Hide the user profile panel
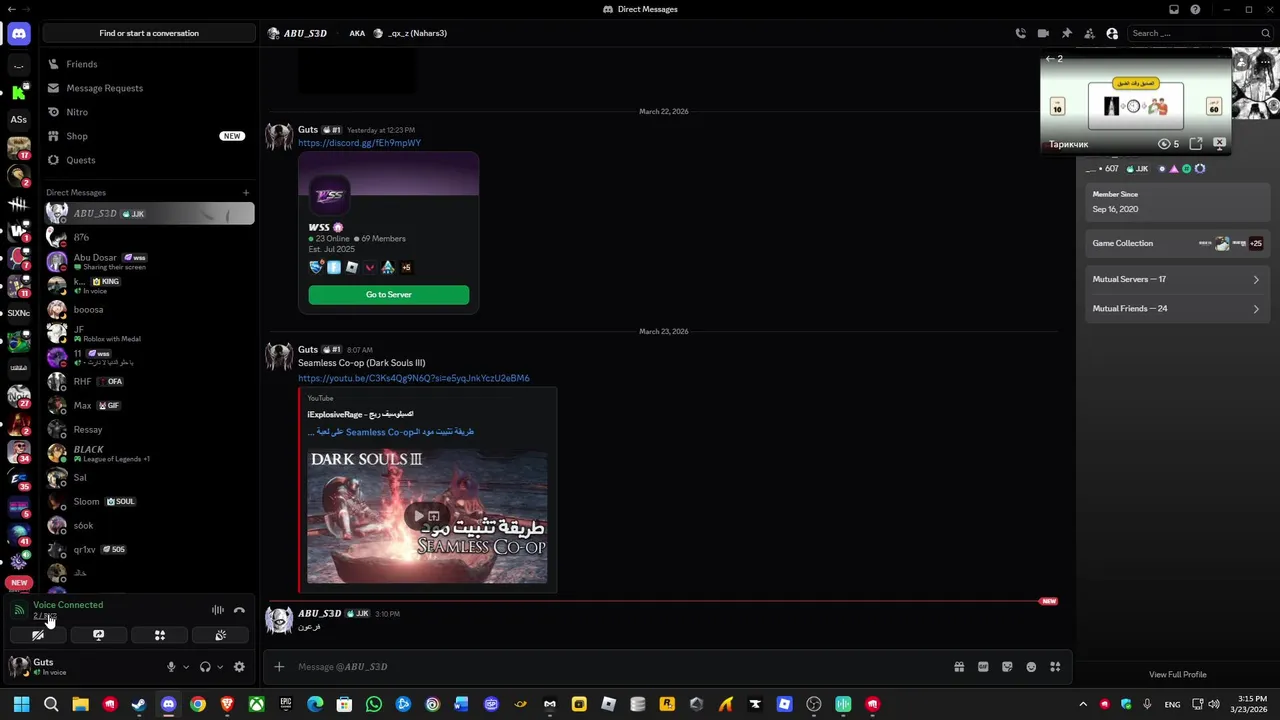This screenshot has width=1280, height=720. pyautogui.click(x=1112, y=33)
